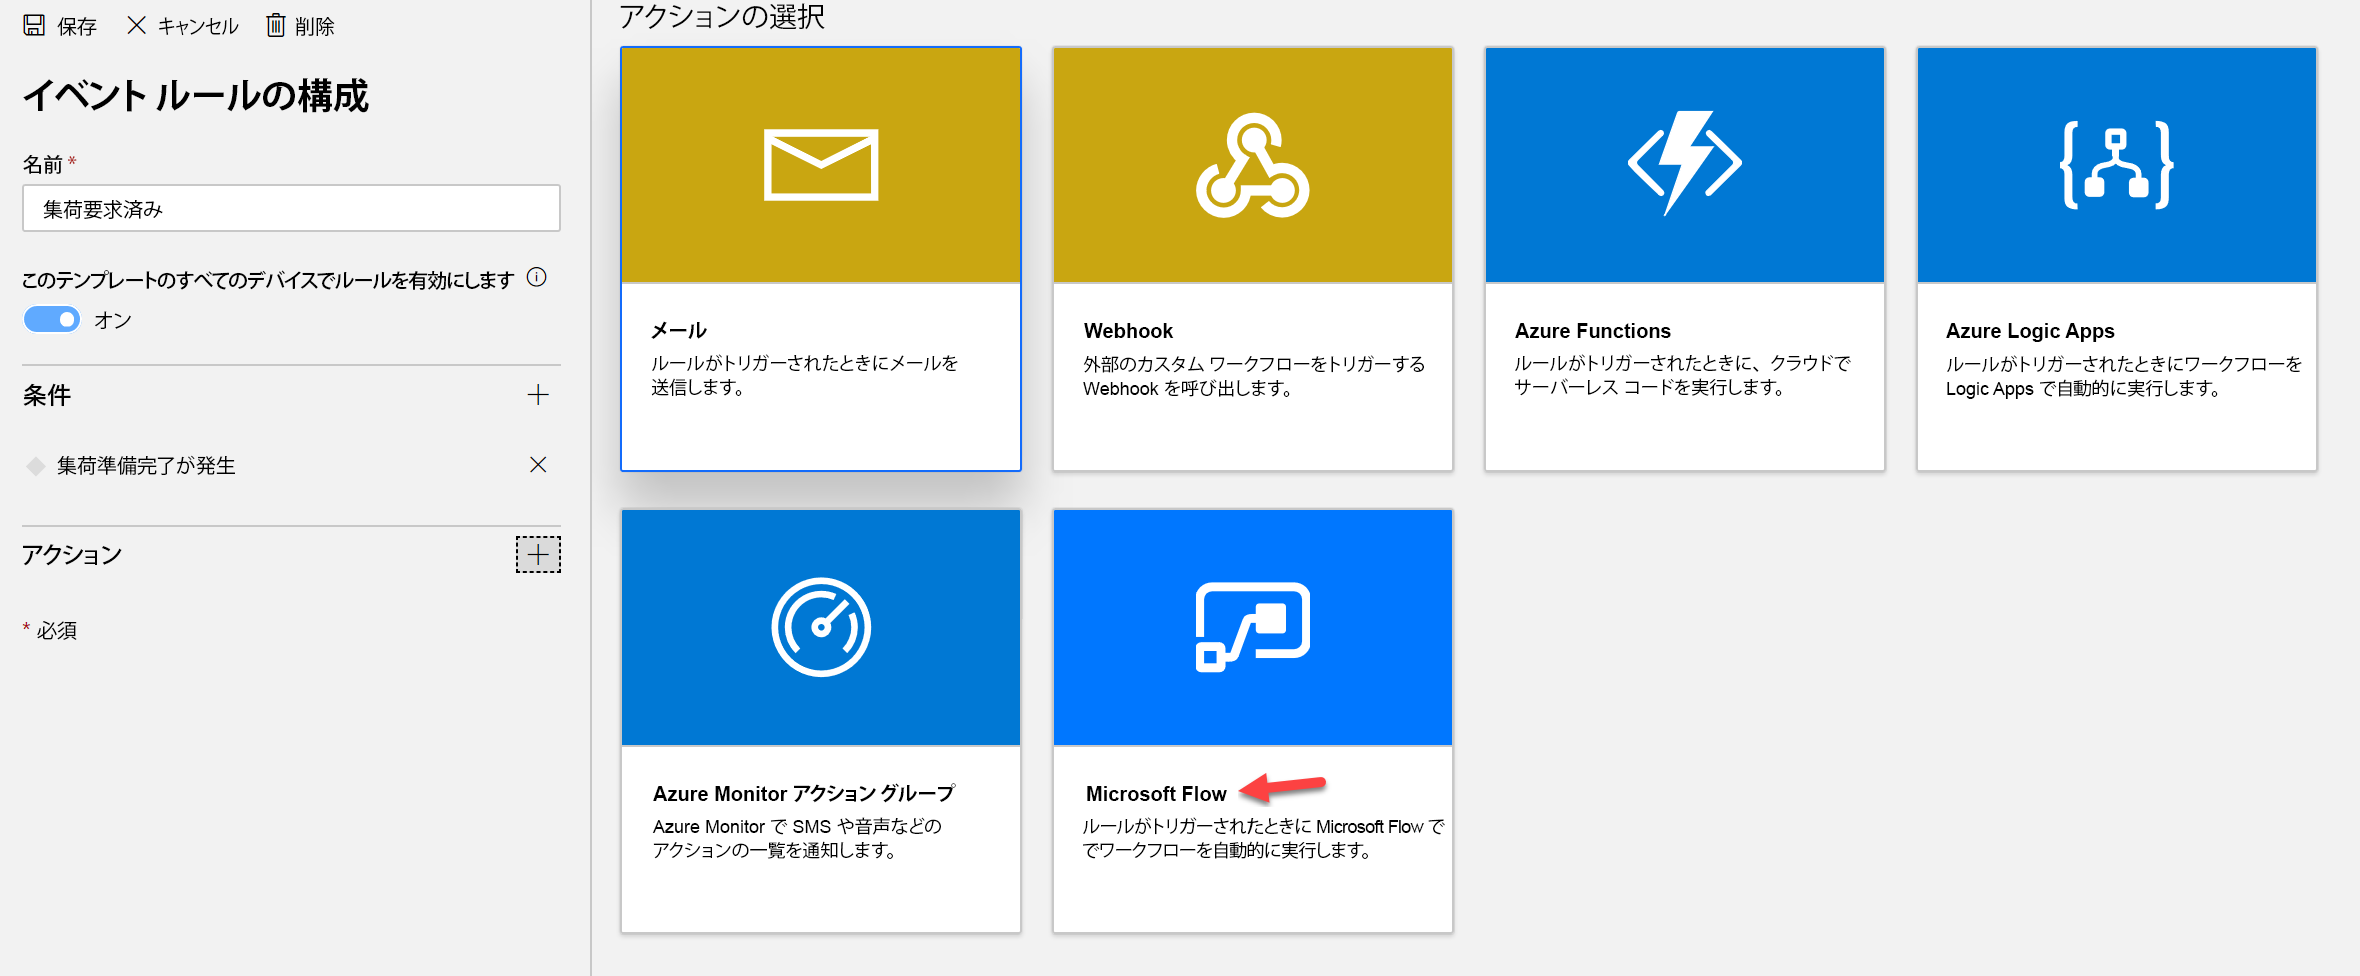Click the Azure Monitor アクション グループ title
The image size is (2360, 976).
[804, 794]
